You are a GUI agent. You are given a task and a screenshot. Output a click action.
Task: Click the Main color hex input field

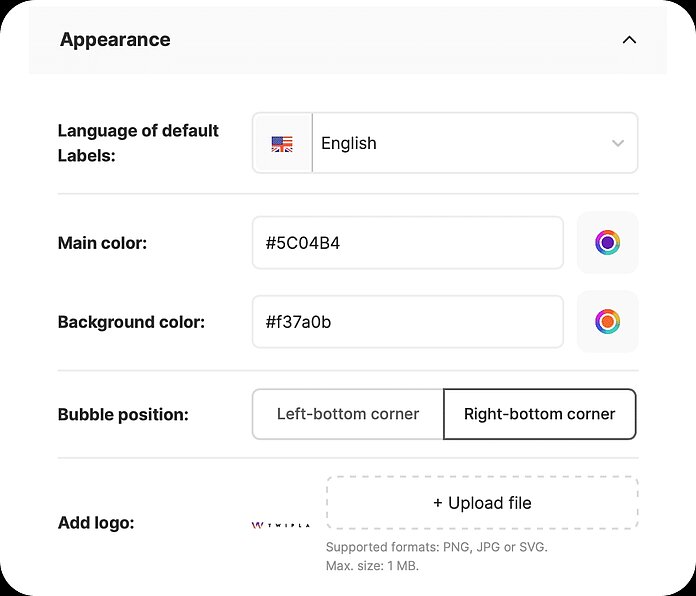408,243
